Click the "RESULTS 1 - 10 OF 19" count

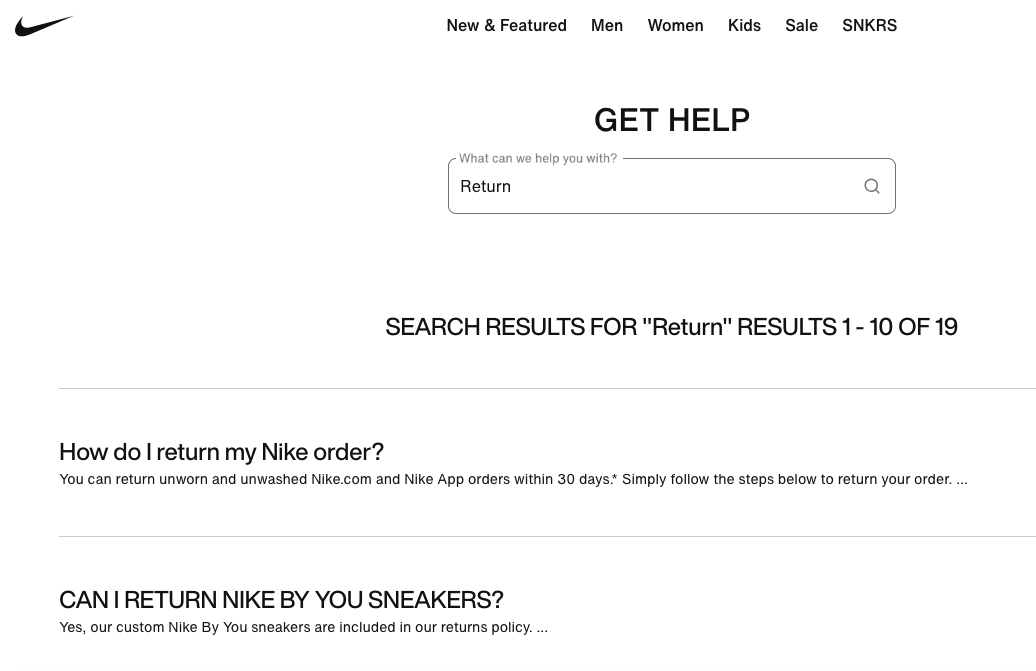pyautogui.click(x=847, y=327)
